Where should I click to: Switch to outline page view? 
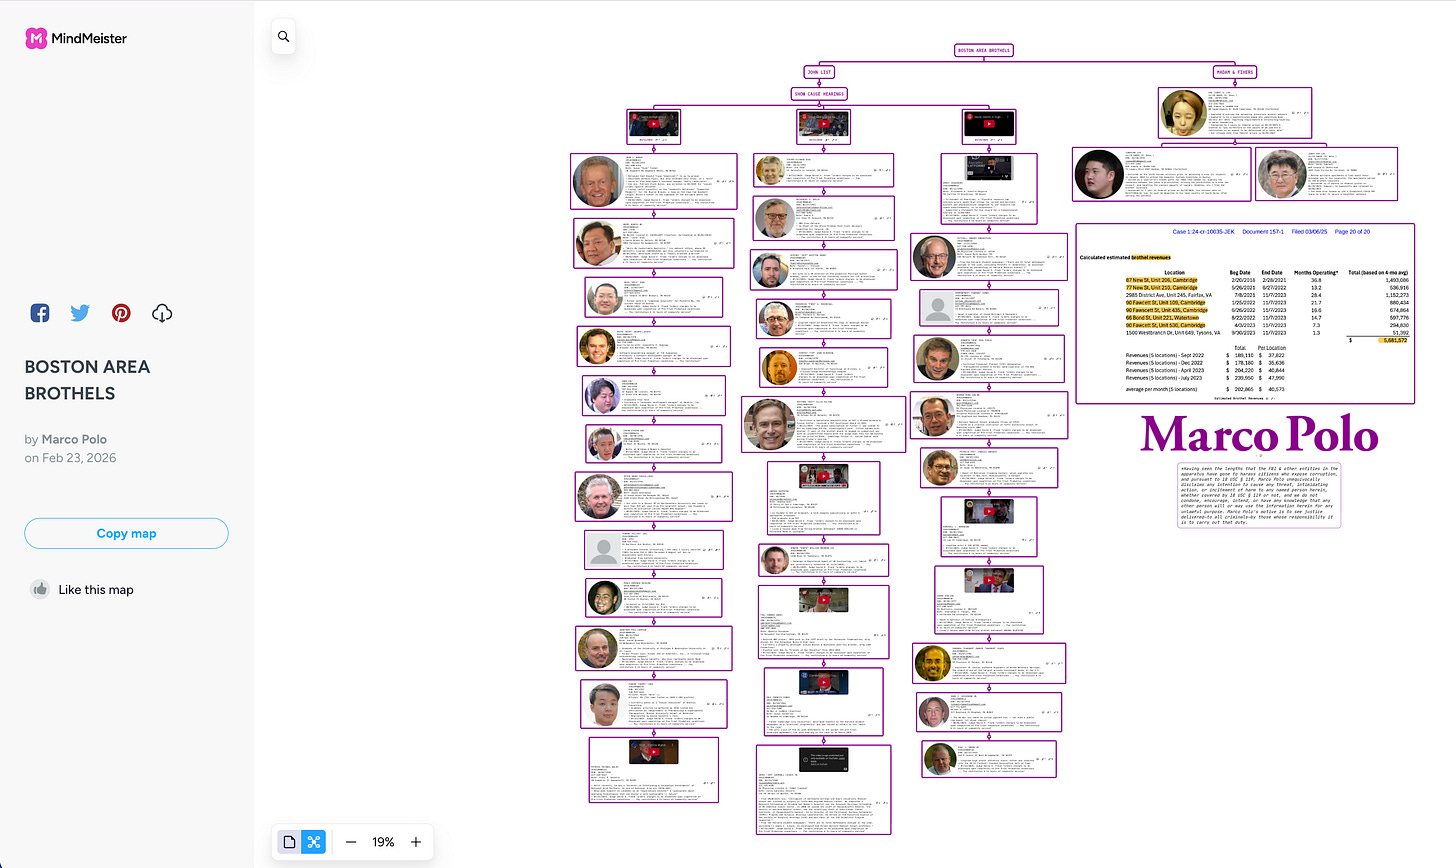point(290,842)
